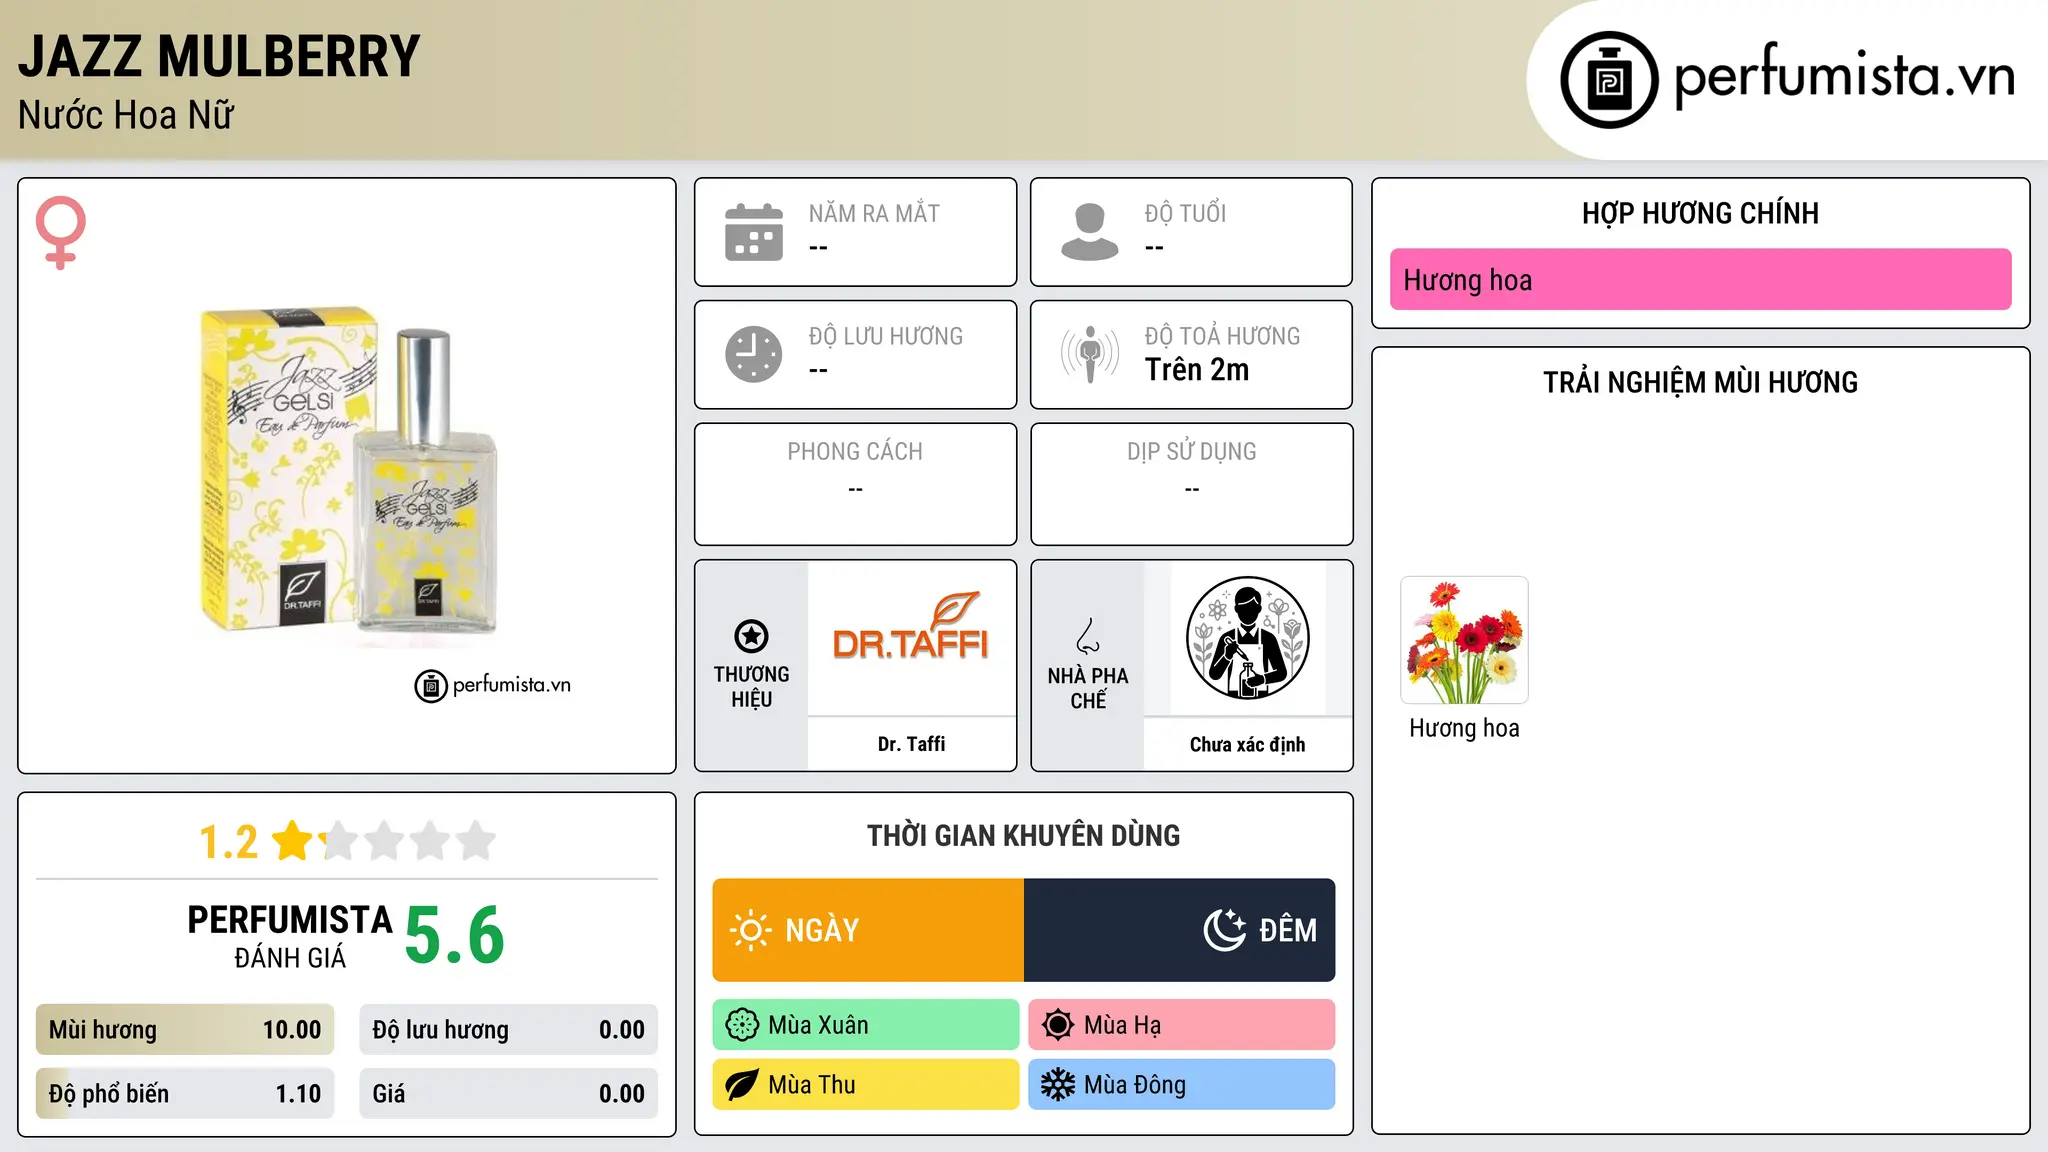Screen dimensions: 2048x1152
Task: Click the ĐỘ TUỔI label
Action: click(1185, 213)
